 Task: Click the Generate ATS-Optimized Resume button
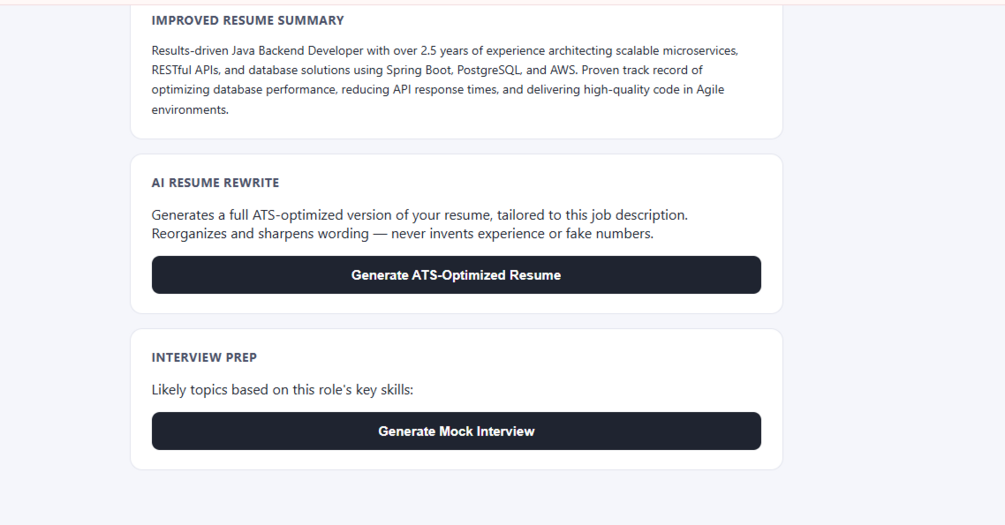click(x=456, y=275)
